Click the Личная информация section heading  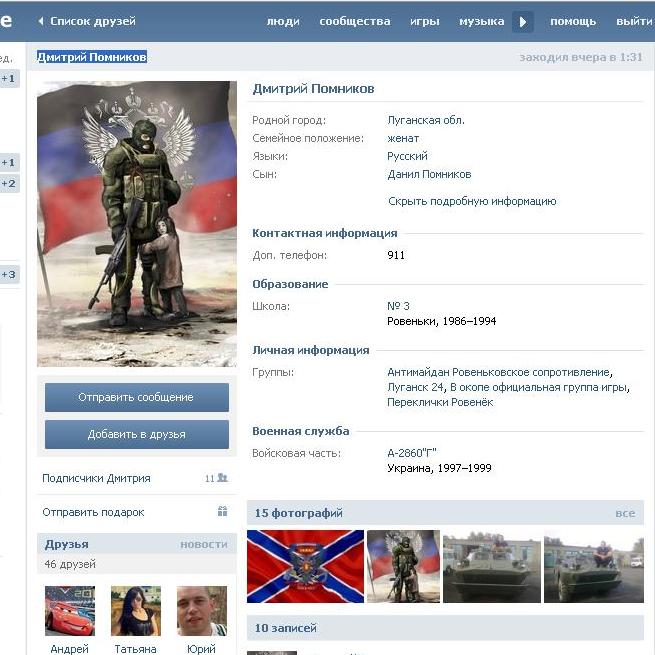[x=311, y=350]
